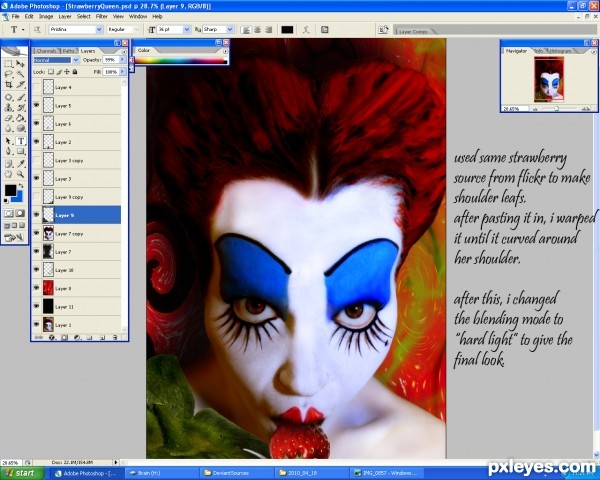Switch to the Histogram tab

point(559,51)
